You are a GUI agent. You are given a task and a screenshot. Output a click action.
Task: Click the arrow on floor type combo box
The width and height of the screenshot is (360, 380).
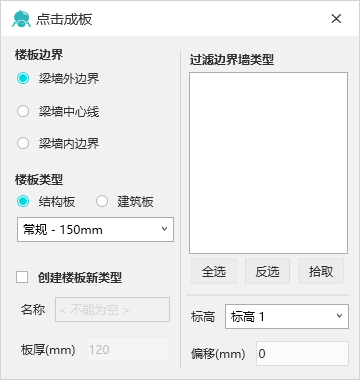pyautogui.click(x=164, y=229)
